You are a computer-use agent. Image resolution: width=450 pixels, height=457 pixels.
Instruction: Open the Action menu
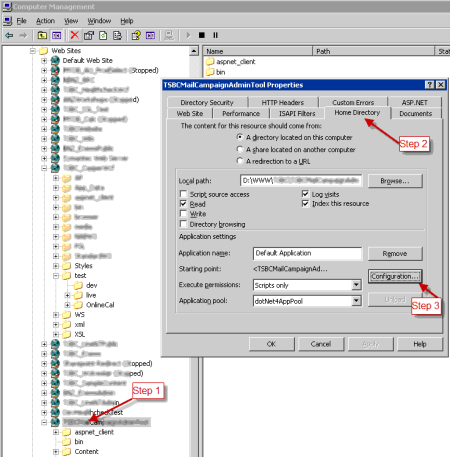[45, 21]
